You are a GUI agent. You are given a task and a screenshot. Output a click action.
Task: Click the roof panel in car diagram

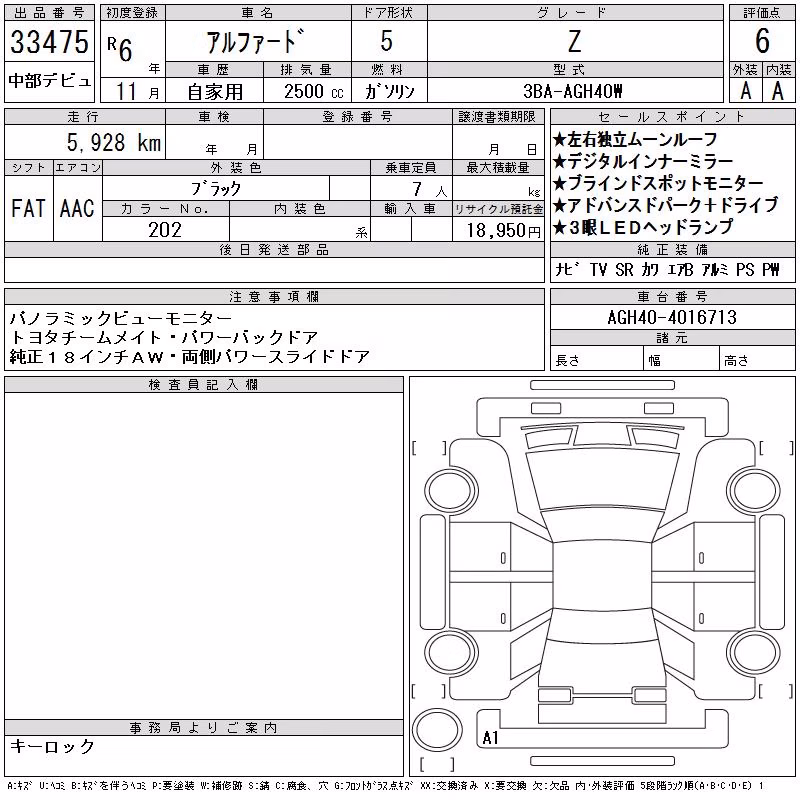[x=603, y=576]
